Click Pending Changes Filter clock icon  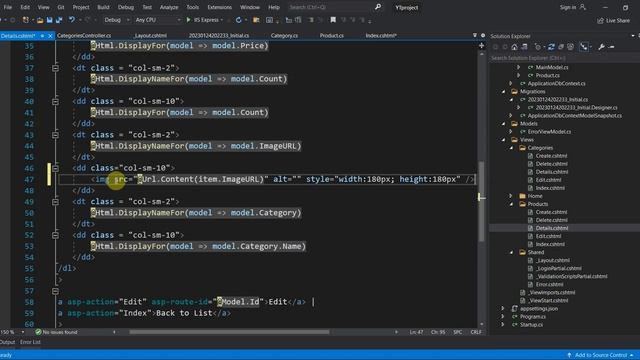point(538,47)
